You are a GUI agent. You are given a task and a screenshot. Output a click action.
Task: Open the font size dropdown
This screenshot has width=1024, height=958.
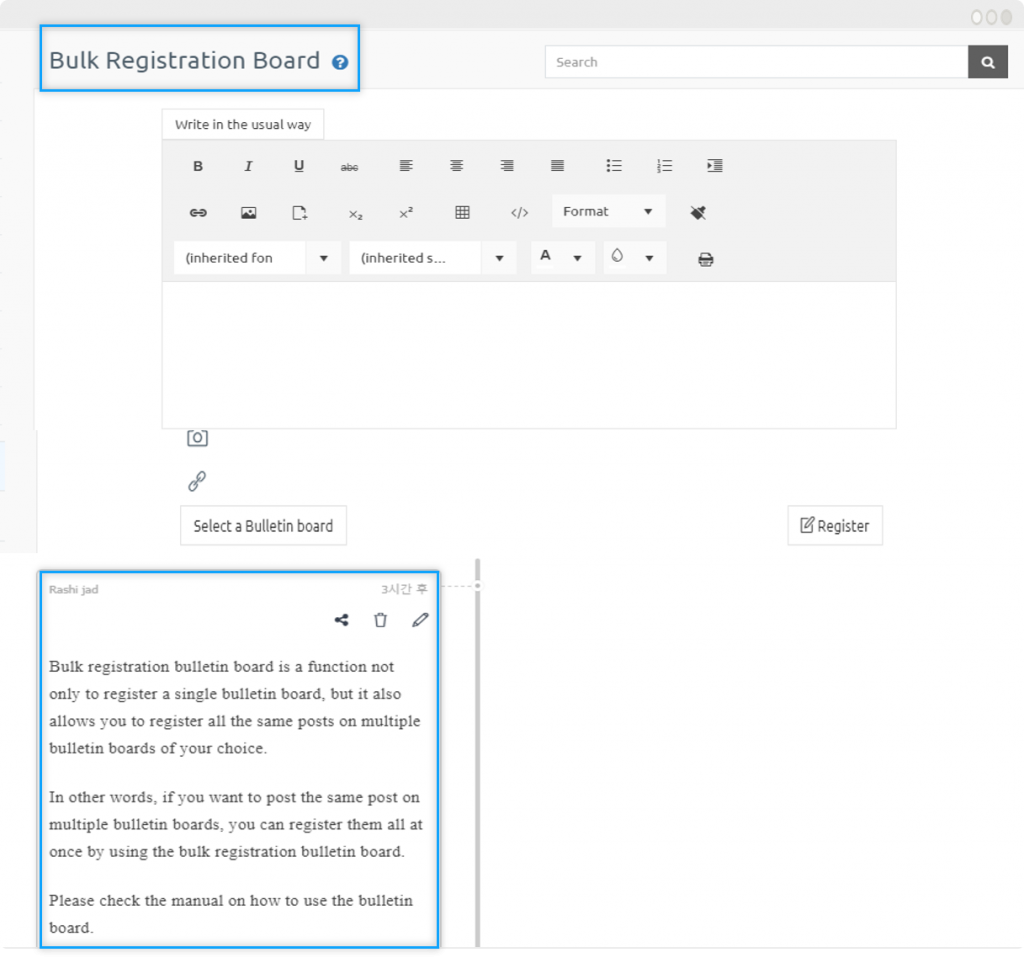432,258
